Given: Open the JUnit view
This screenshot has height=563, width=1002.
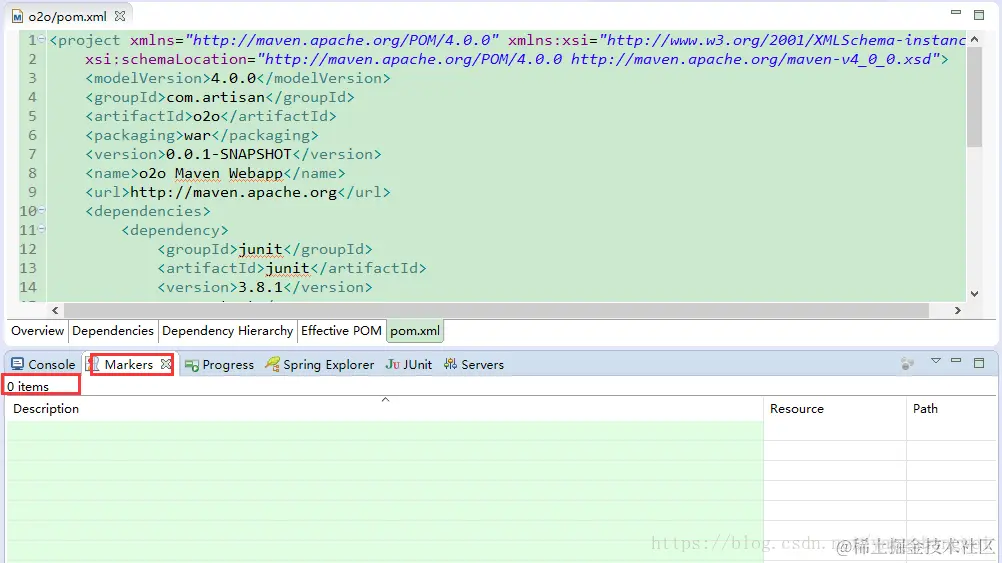Looking at the screenshot, I should tap(409, 364).
